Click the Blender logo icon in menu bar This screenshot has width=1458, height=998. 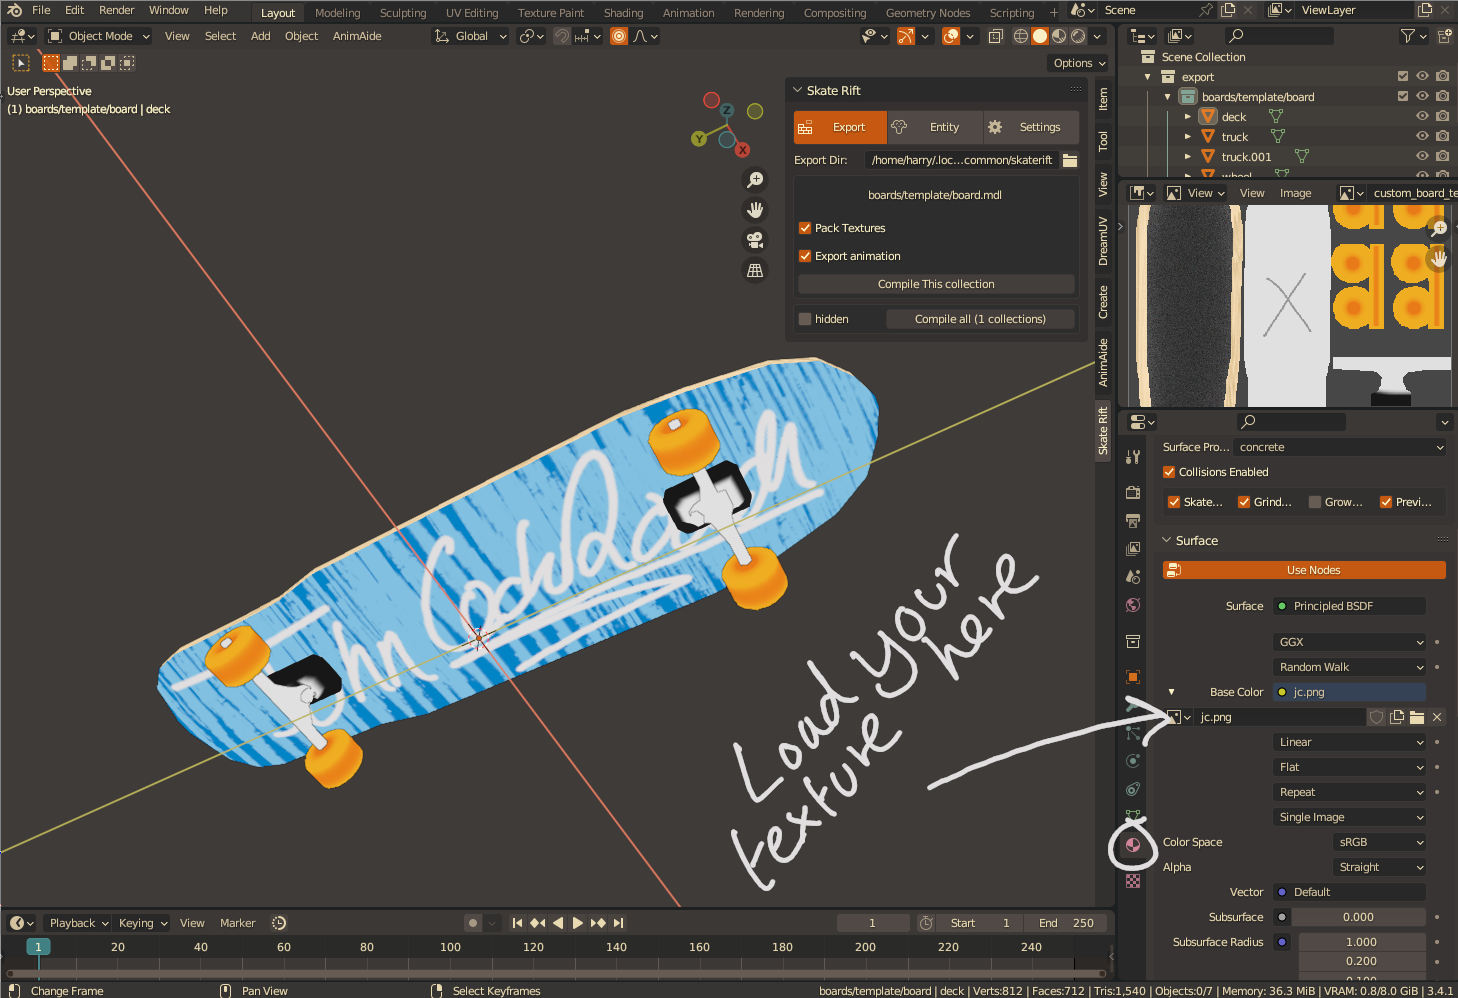coord(14,10)
